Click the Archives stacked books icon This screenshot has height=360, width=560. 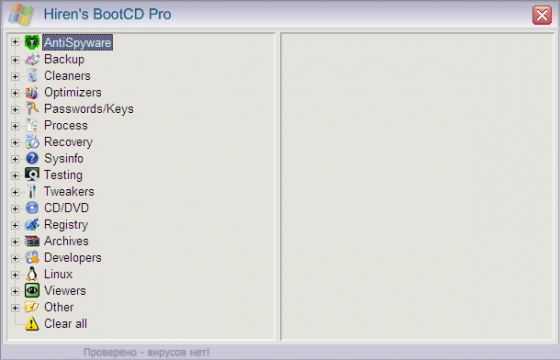pyautogui.click(x=32, y=241)
